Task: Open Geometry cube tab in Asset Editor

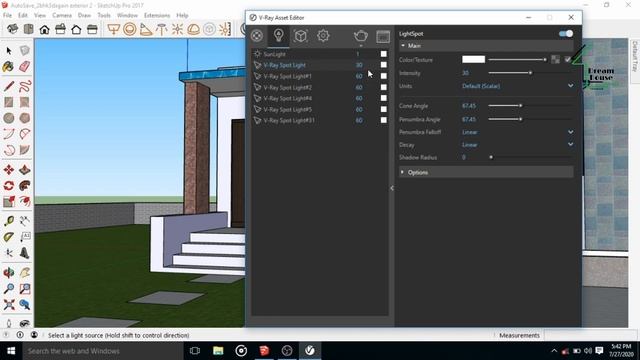Action: click(x=301, y=36)
